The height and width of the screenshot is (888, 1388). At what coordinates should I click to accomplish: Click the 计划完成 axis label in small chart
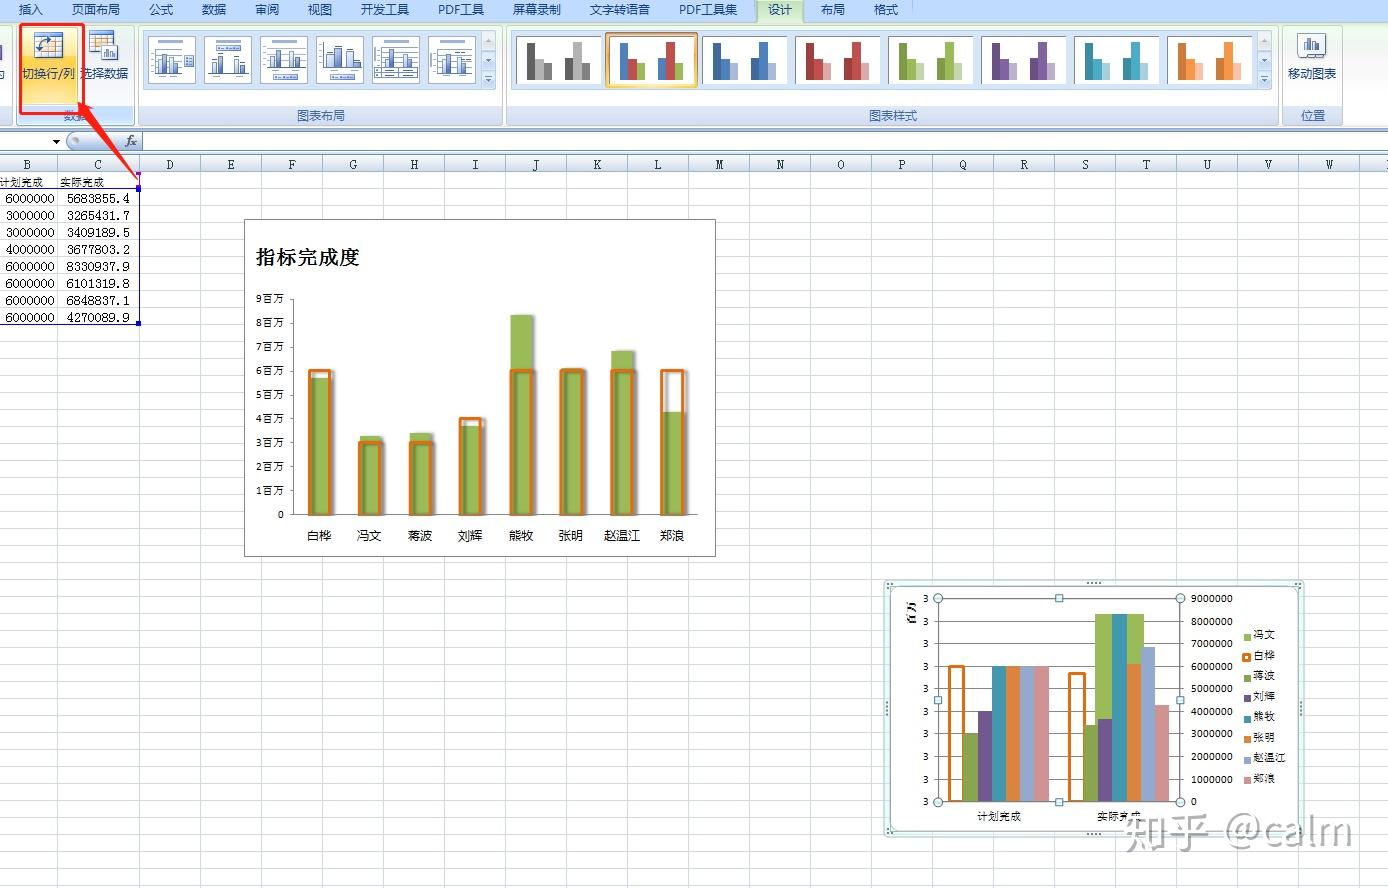(999, 817)
